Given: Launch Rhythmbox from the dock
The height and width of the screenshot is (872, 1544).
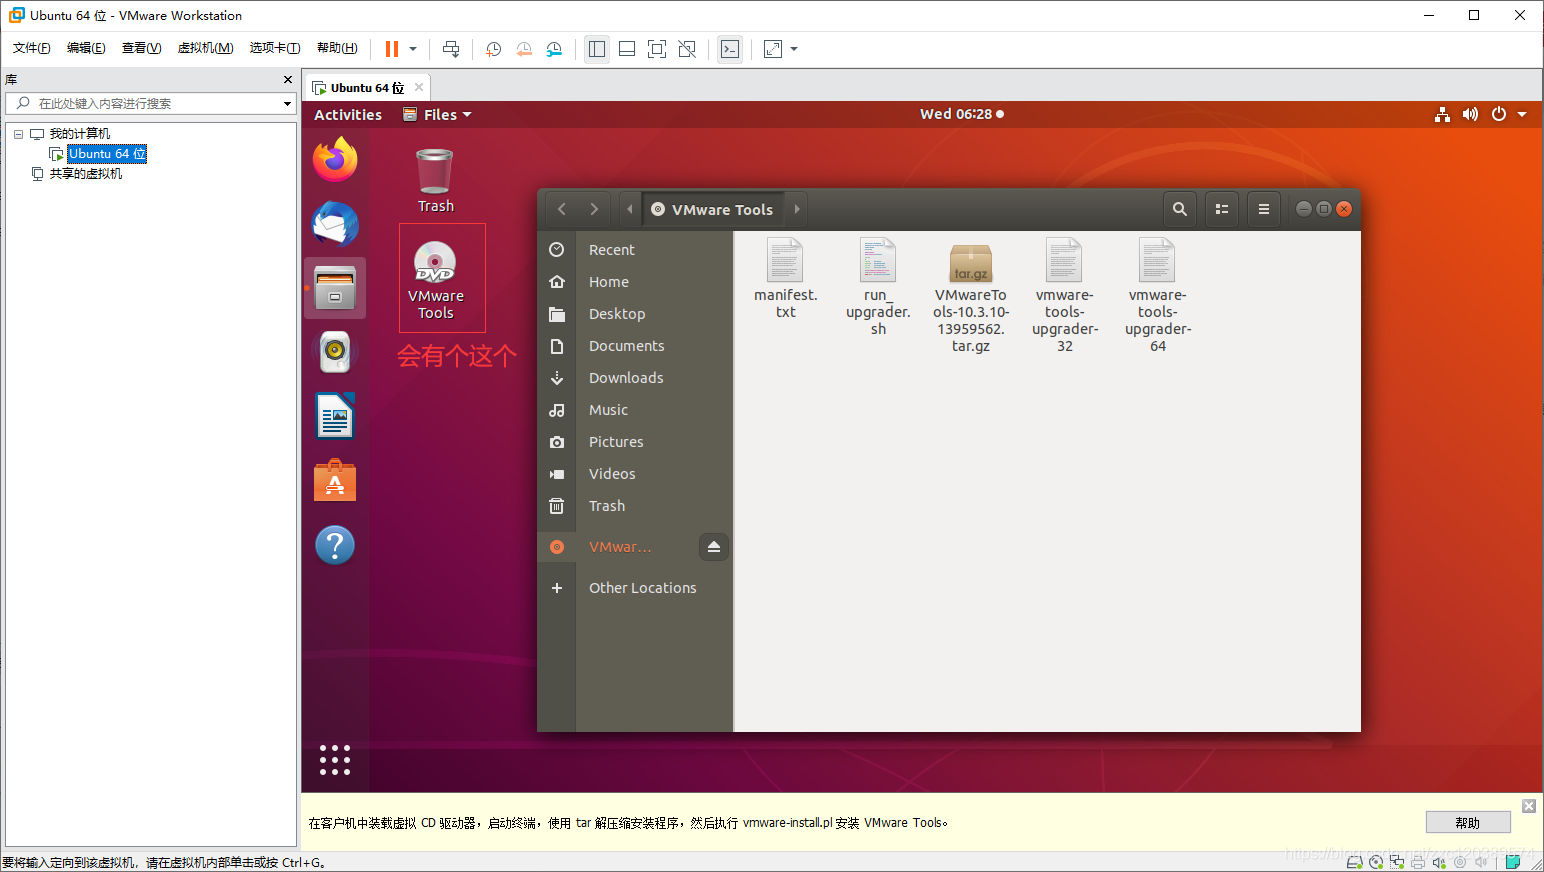Looking at the screenshot, I should tap(335, 352).
